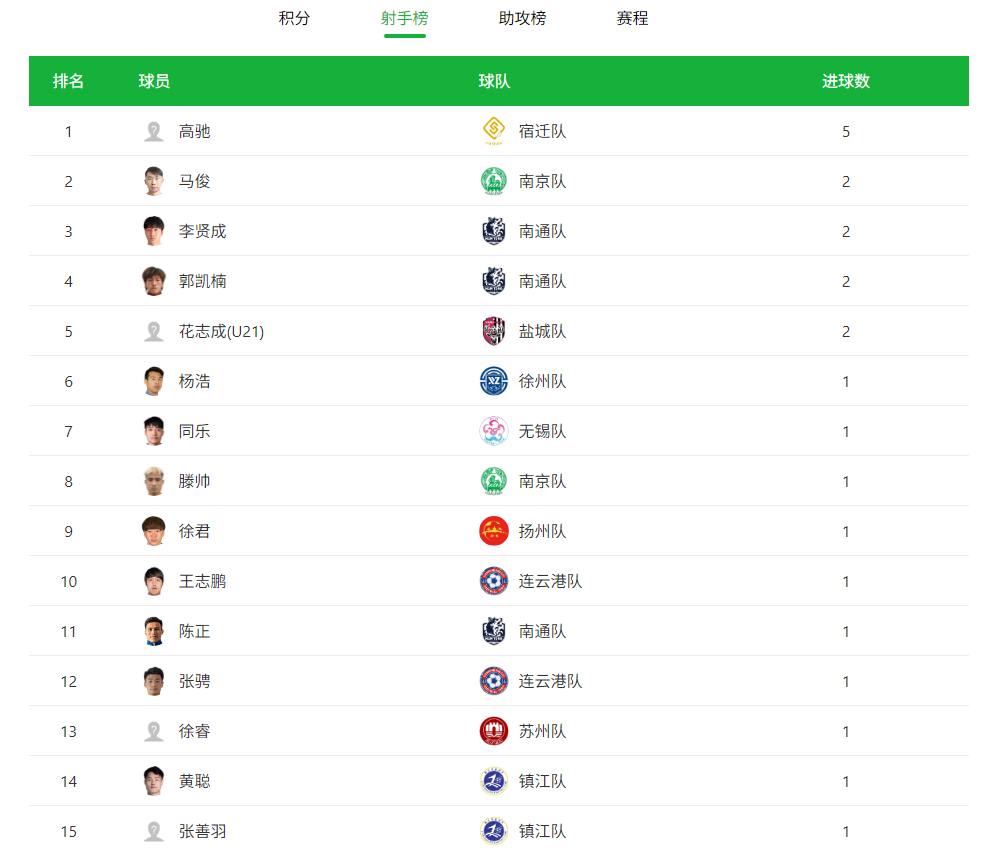This screenshot has height=851, width=996.
Task: Click the 徐州队 blue badge icon
Action: 494,381
